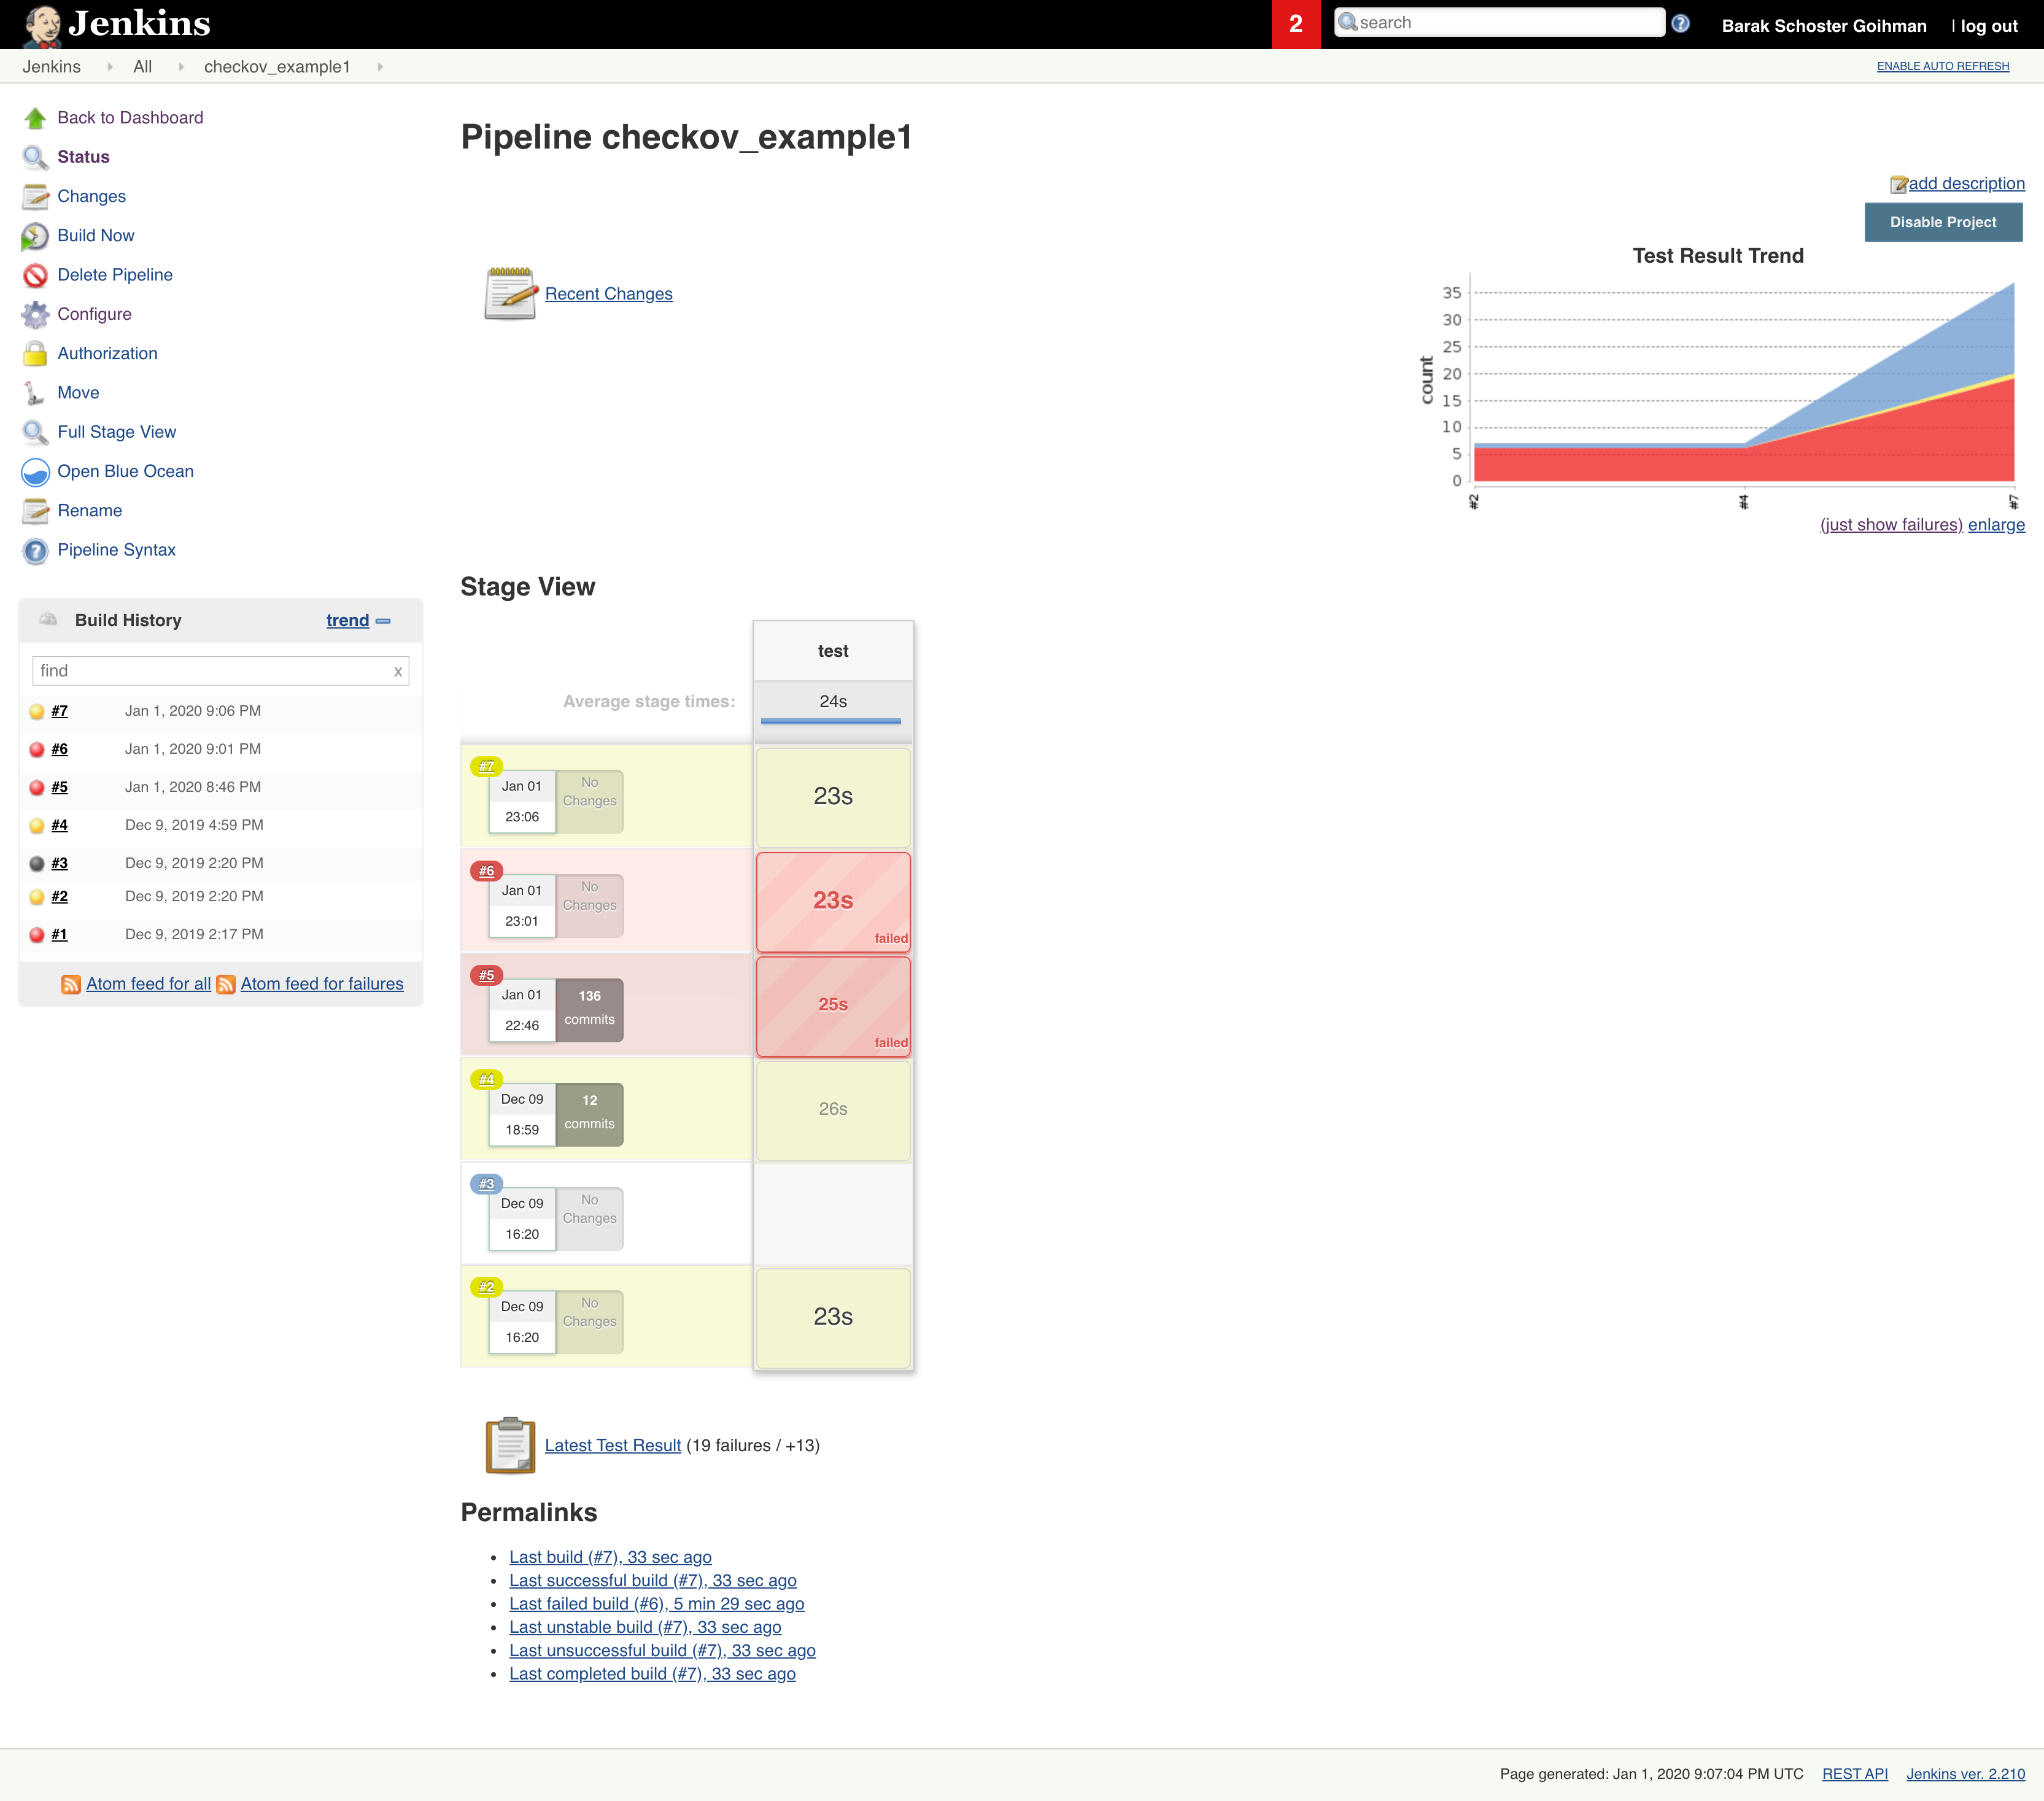The height and width of the screenshot is (1801, 2044).
Task: Select Build Now in the sidebar
Action: tap(96, 236)
